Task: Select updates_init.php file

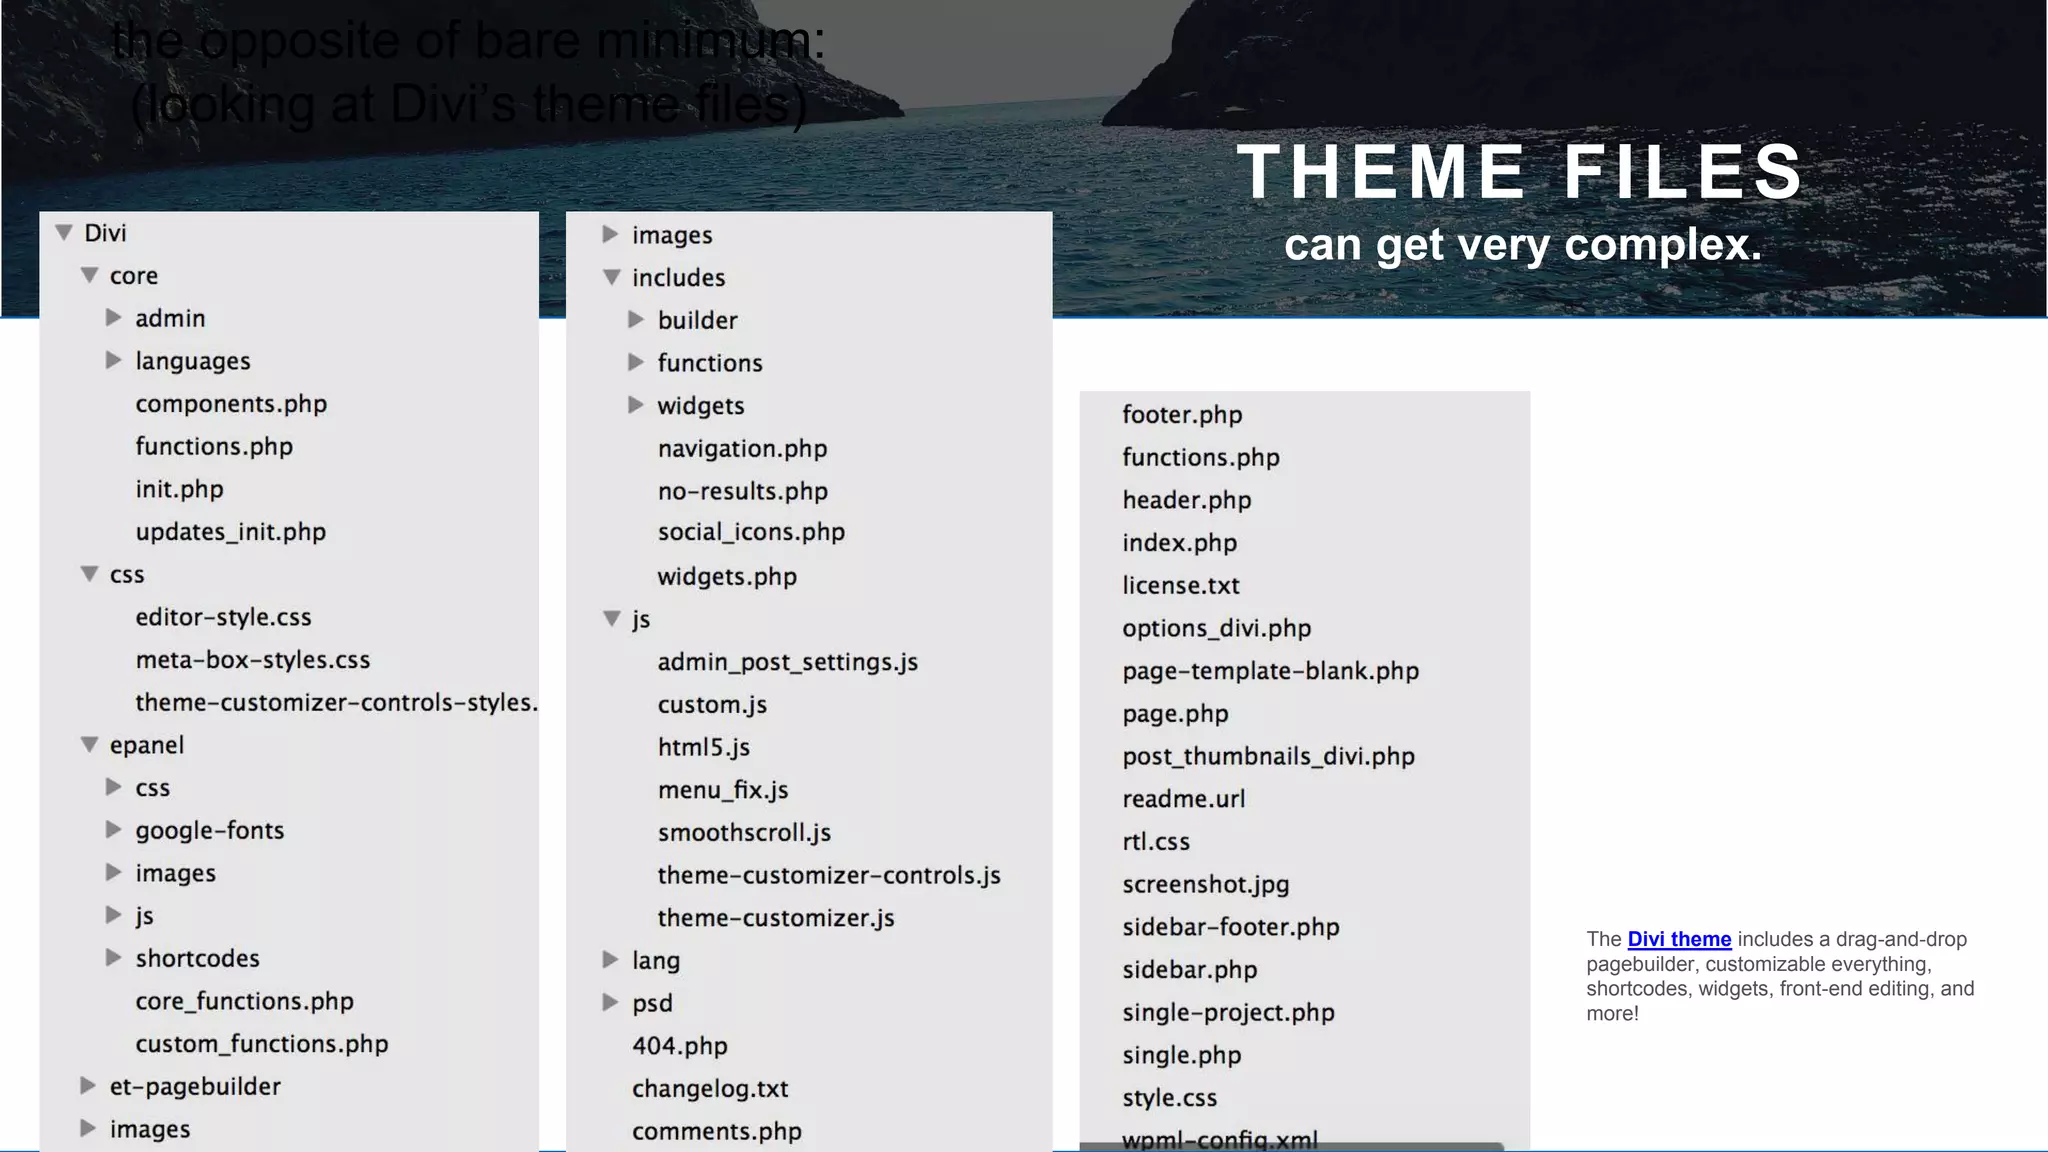Action: (231, 532)
